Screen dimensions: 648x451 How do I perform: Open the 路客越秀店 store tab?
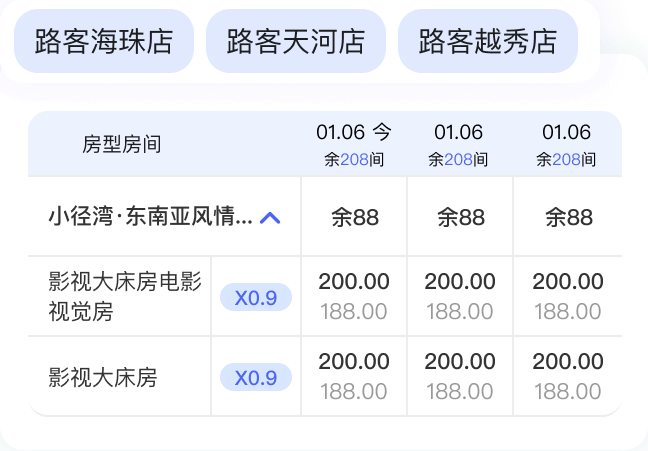click(488, 42)
